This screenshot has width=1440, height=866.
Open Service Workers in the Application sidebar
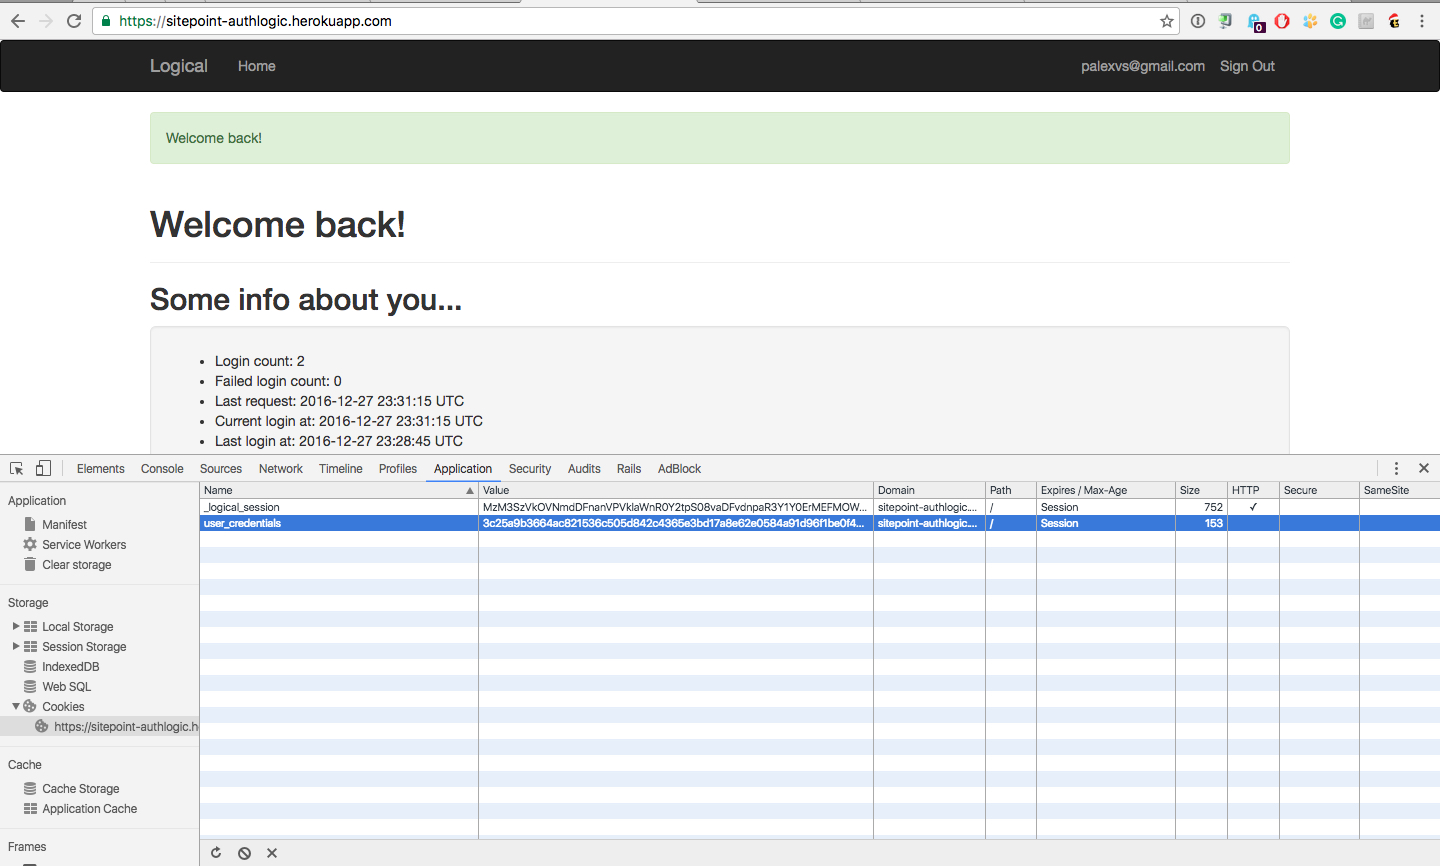coord(84,544)
